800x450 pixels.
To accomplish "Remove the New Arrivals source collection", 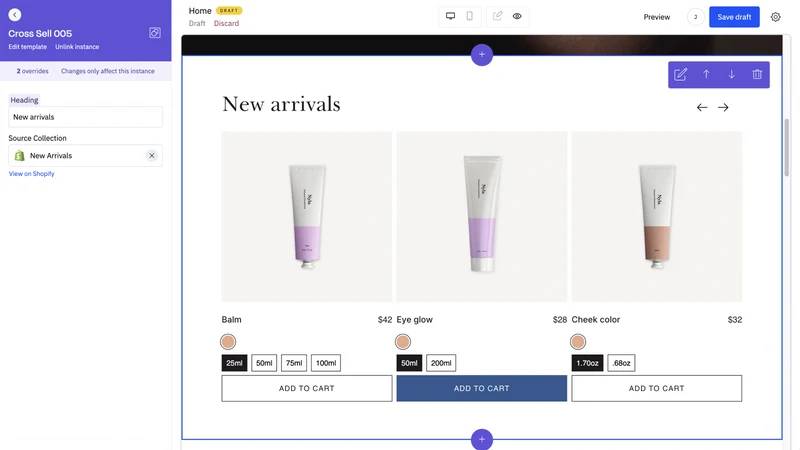I will point(152,156).
